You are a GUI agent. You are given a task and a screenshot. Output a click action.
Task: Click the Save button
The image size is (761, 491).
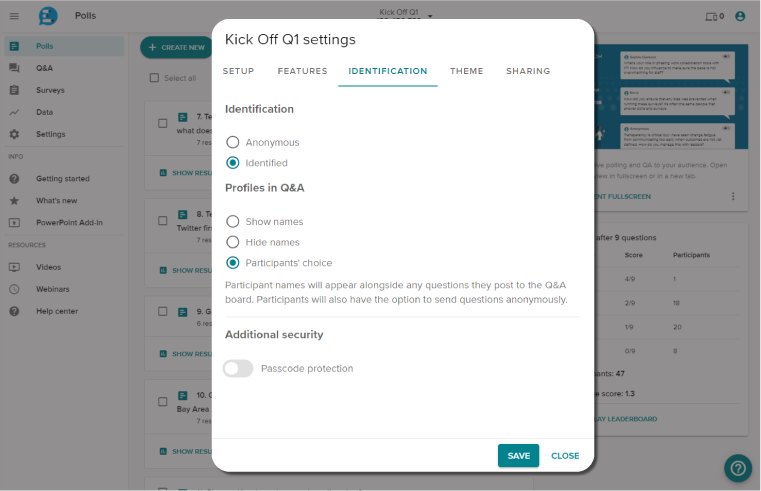[518, 455]
